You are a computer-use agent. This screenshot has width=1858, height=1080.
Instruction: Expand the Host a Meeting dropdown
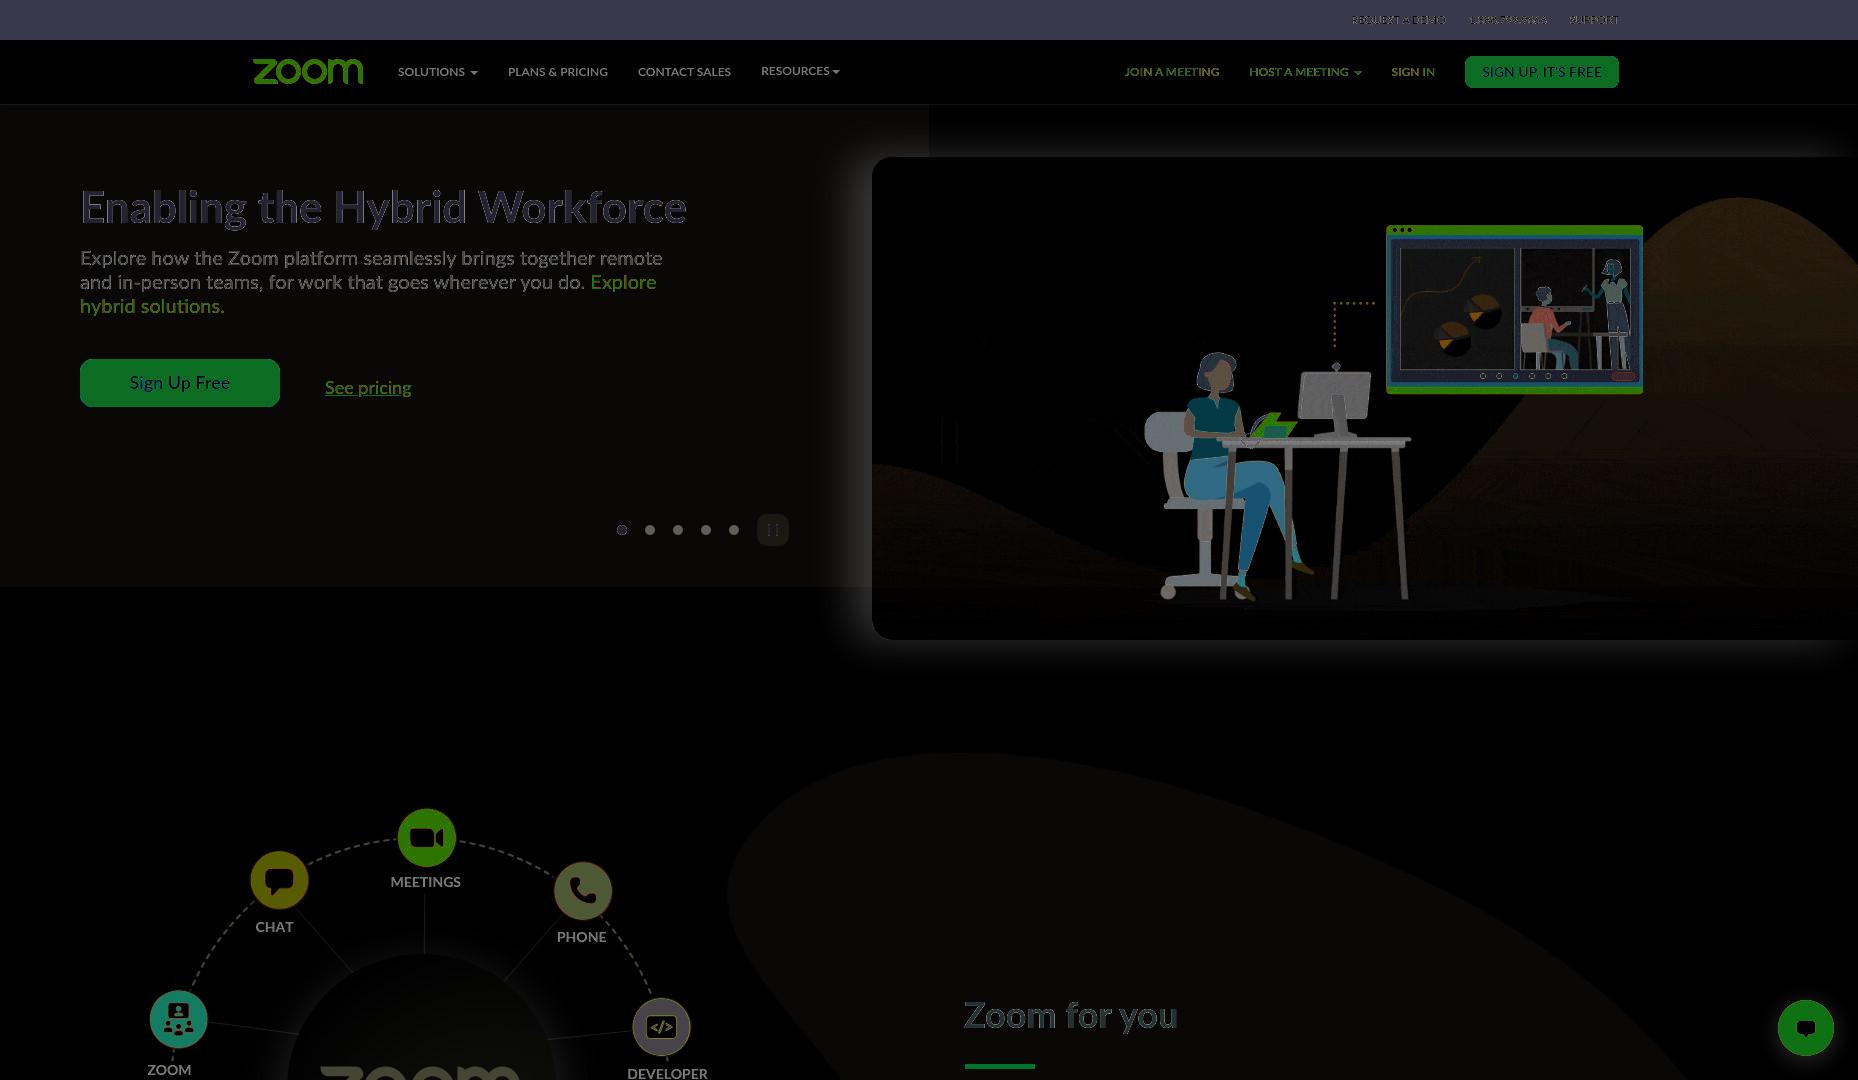(1305, 72)
